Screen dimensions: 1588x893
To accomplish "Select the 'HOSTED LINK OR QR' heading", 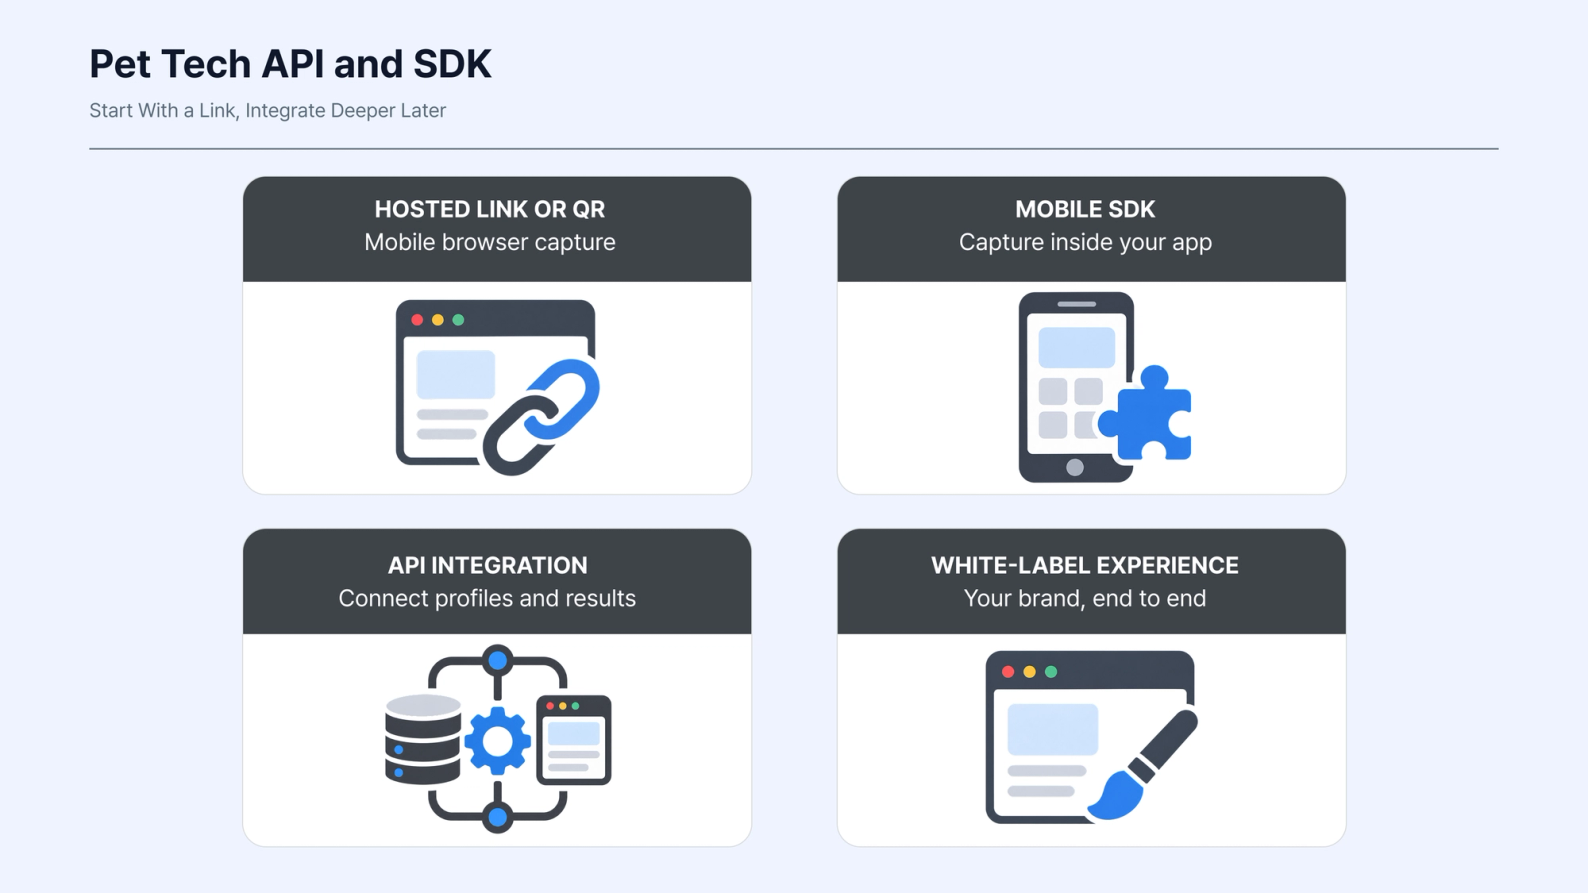I will (490, 209).
